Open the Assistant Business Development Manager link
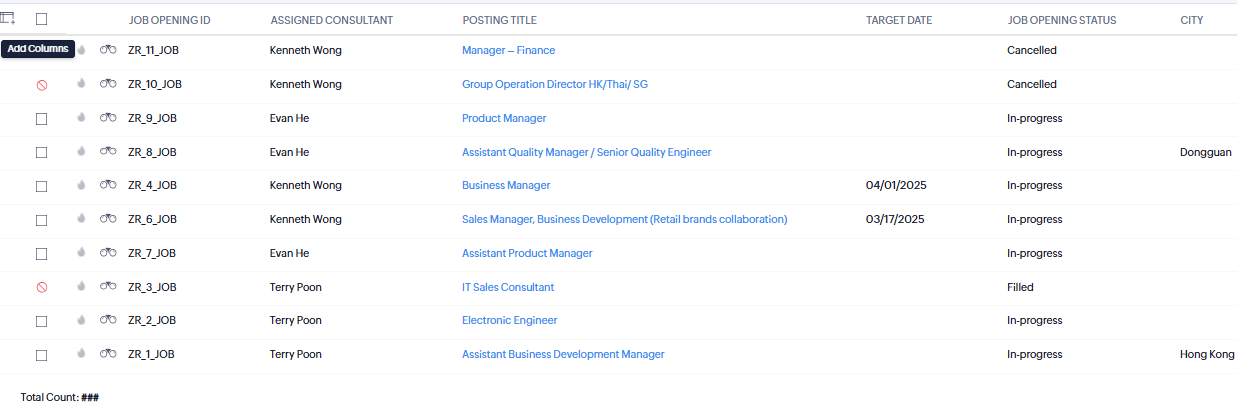Screen dimensions: 1237x417 (x=563, y=354)
